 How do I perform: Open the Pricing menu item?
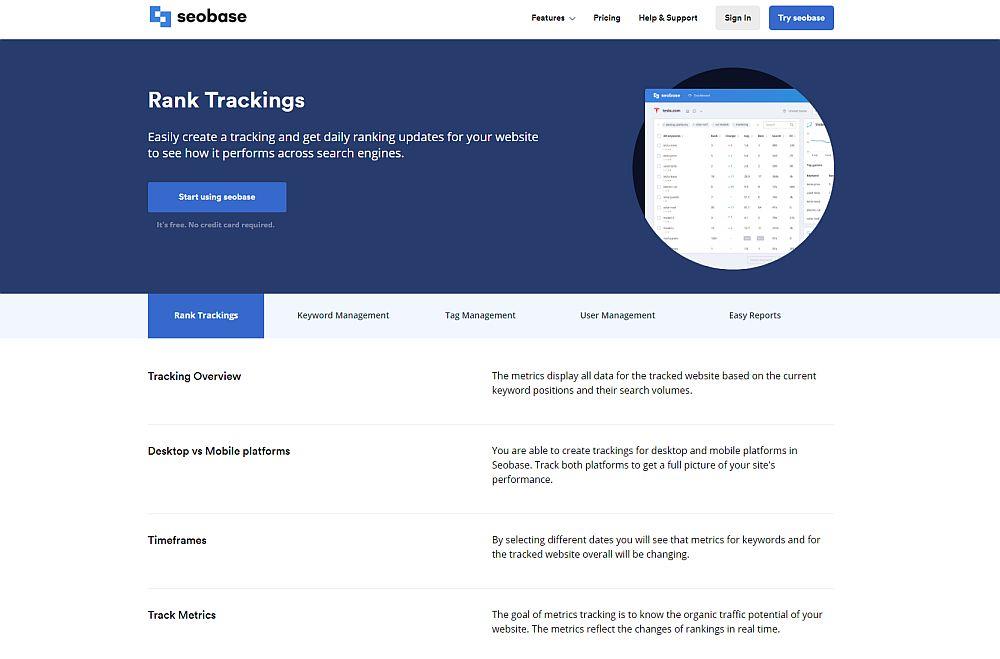pos(606,17)
